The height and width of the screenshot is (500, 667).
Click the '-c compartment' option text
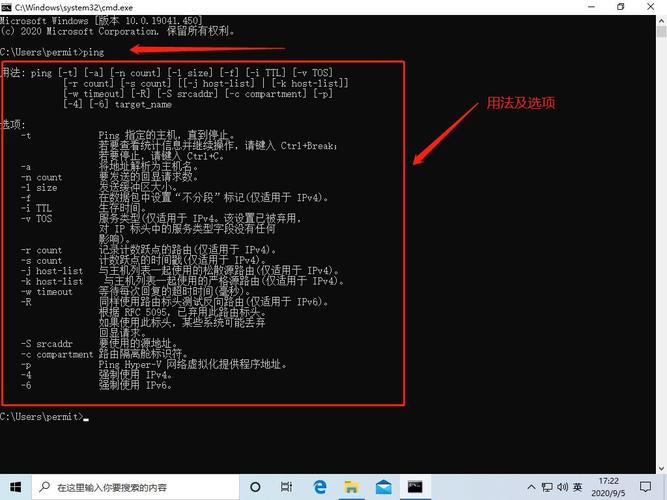tap(57, 354)
